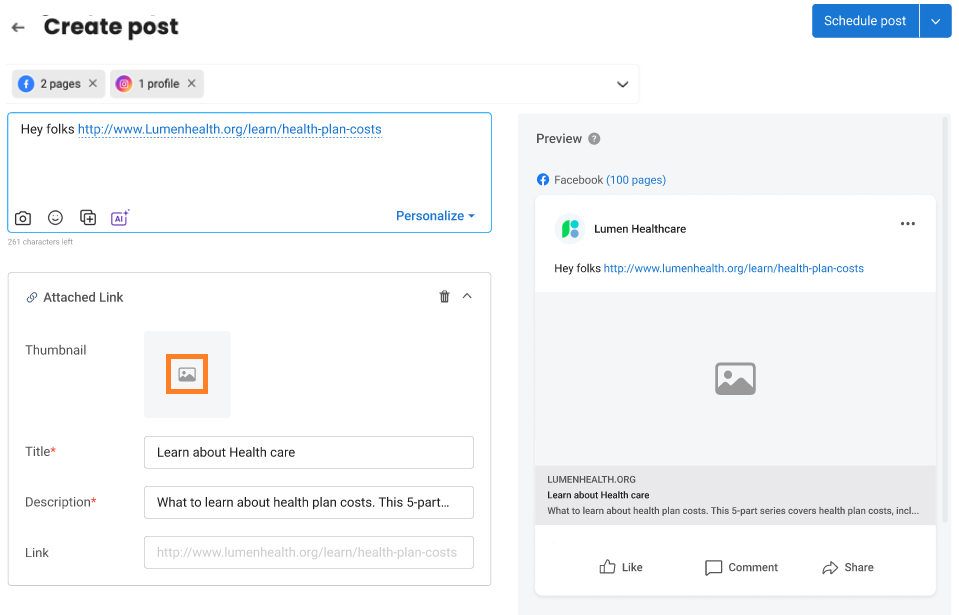Open the Schedule post dropdown arrow

(x=935, y=20)
